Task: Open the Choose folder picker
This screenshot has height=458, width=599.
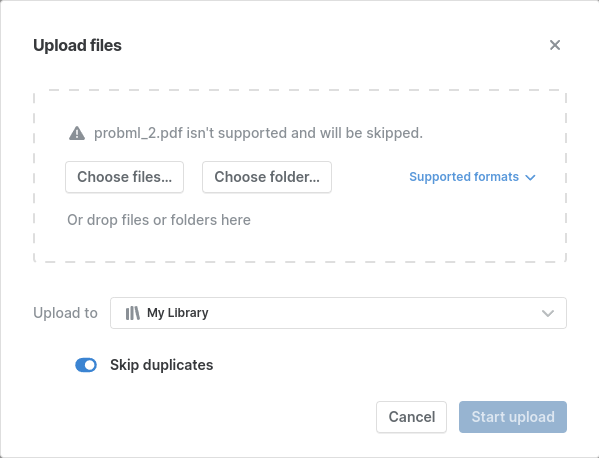Action: click(x=267, y=177)
